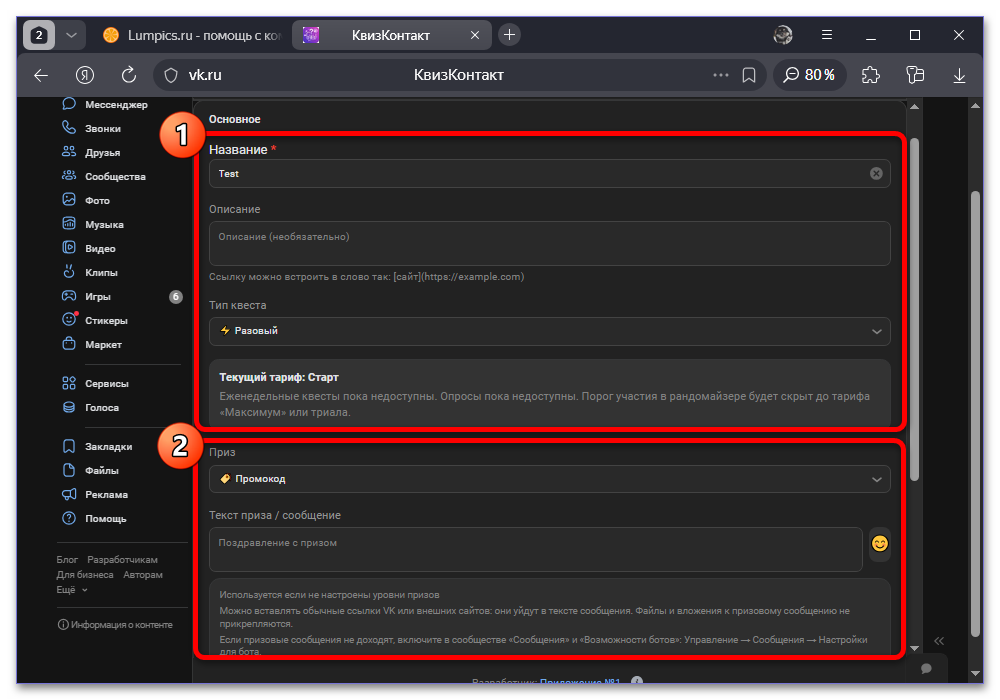The height and width of the screenshot is (700, 1000).
Task: Open Сообщества communities section
Action: click(104, 177)
